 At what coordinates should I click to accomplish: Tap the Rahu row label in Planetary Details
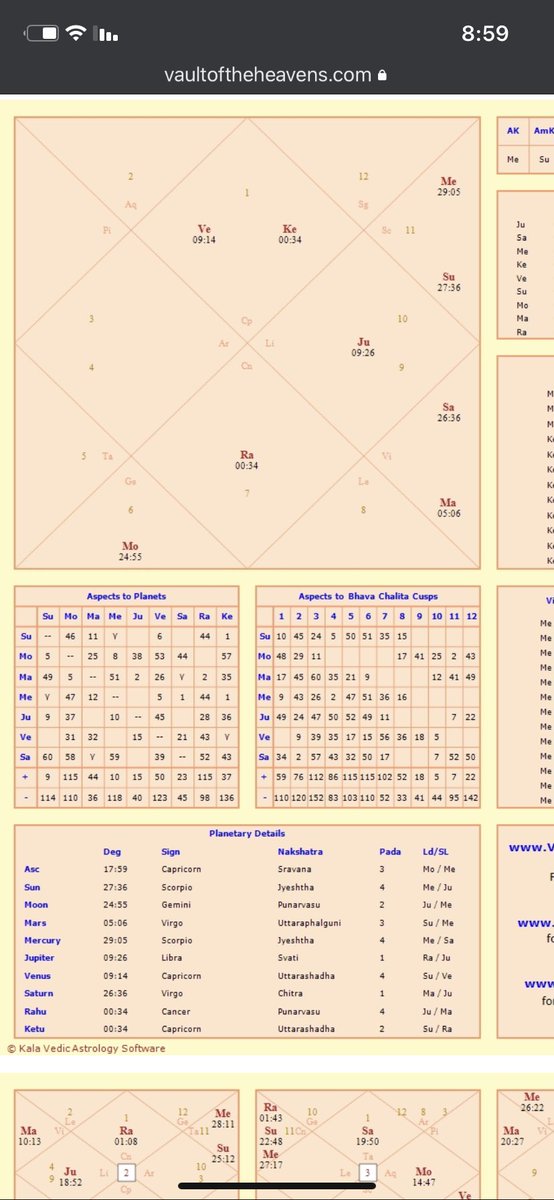tap(34, 1011)
